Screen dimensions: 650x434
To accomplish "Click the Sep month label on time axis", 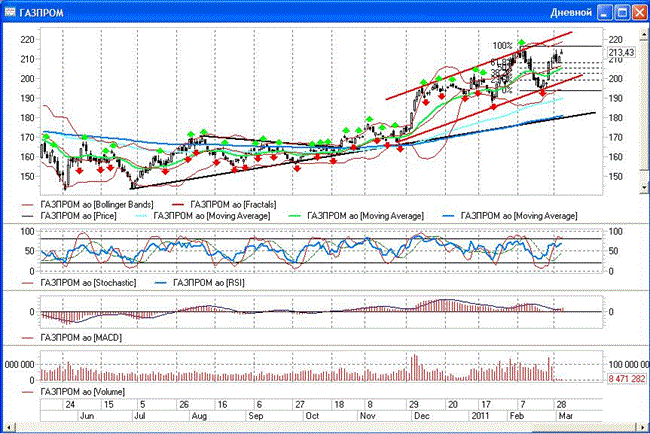I will pyautogui.click(x=255, y=416).
